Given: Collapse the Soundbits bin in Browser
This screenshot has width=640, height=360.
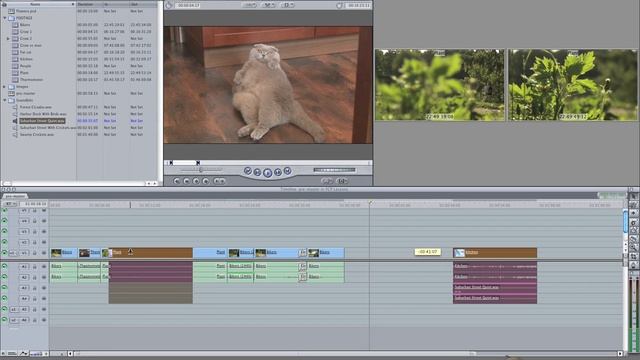Looking at the screenshot, I should point(5,100).
